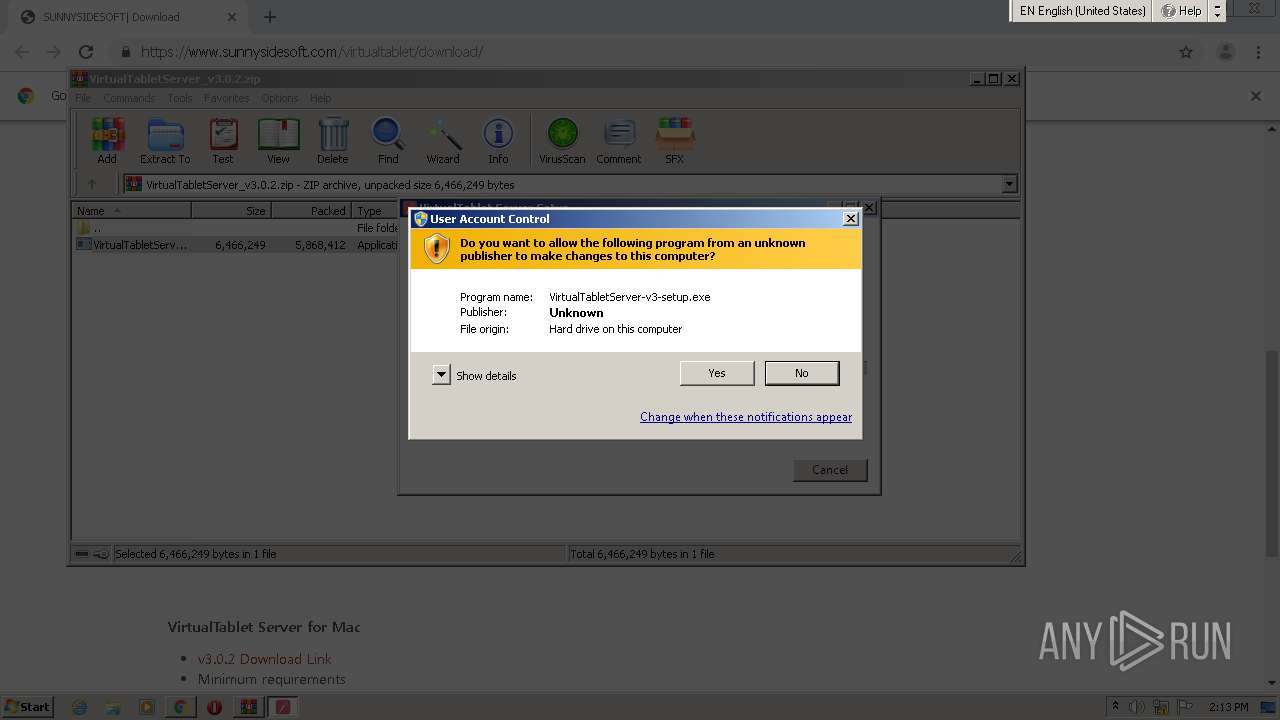Select the parent folder '..' row
The height and width of the screenshot is (720, 1280).
[x=237, y=228]
